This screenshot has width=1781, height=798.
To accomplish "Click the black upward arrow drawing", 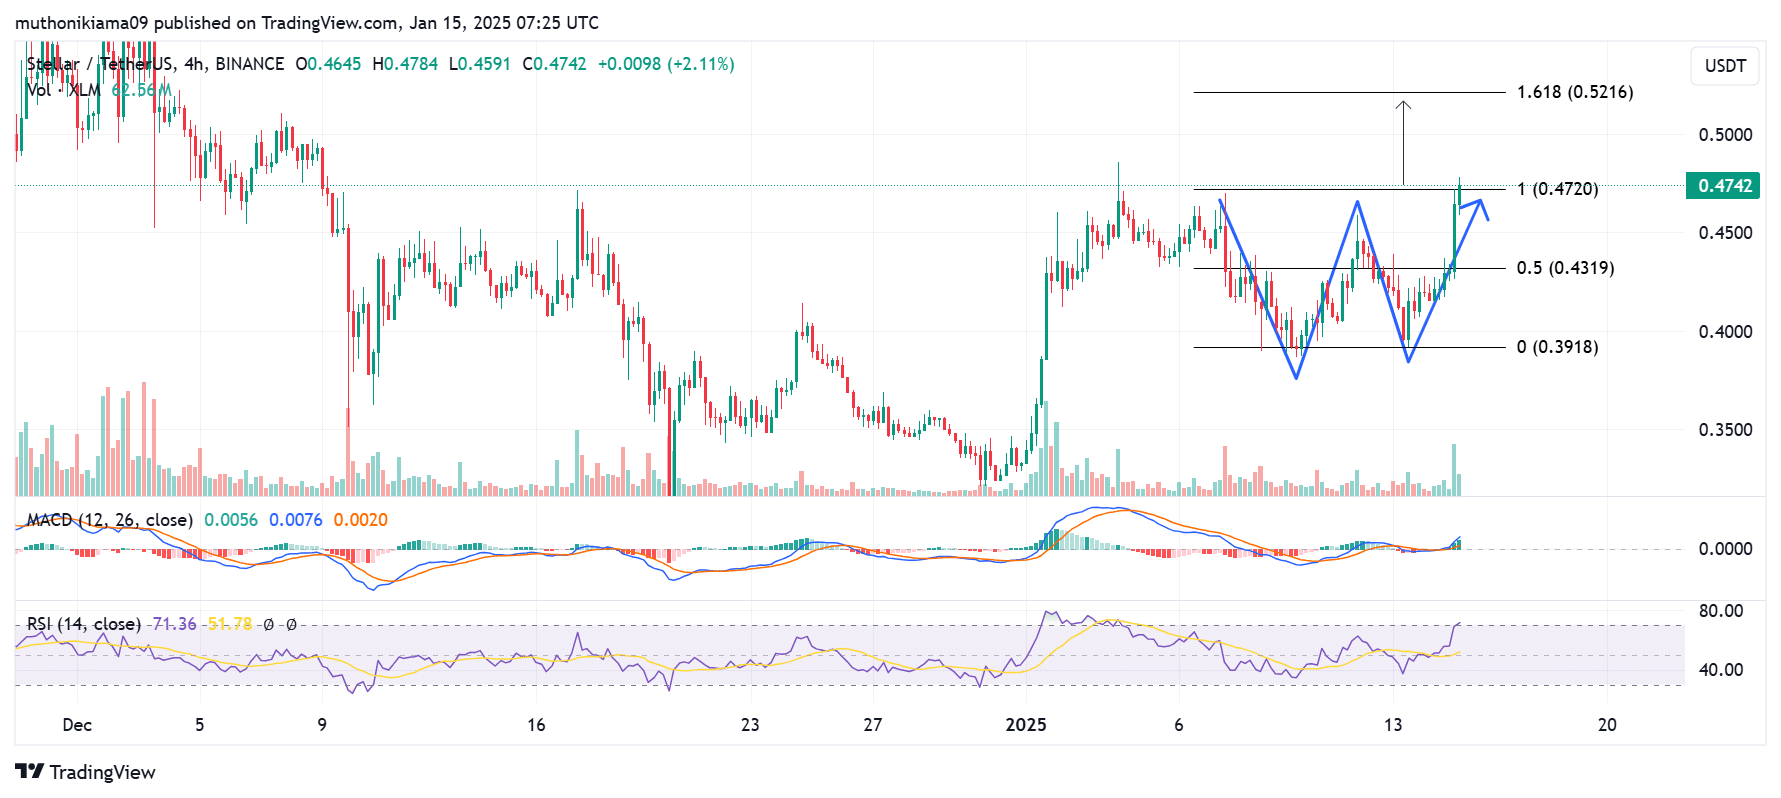I will pos(1403,142).
